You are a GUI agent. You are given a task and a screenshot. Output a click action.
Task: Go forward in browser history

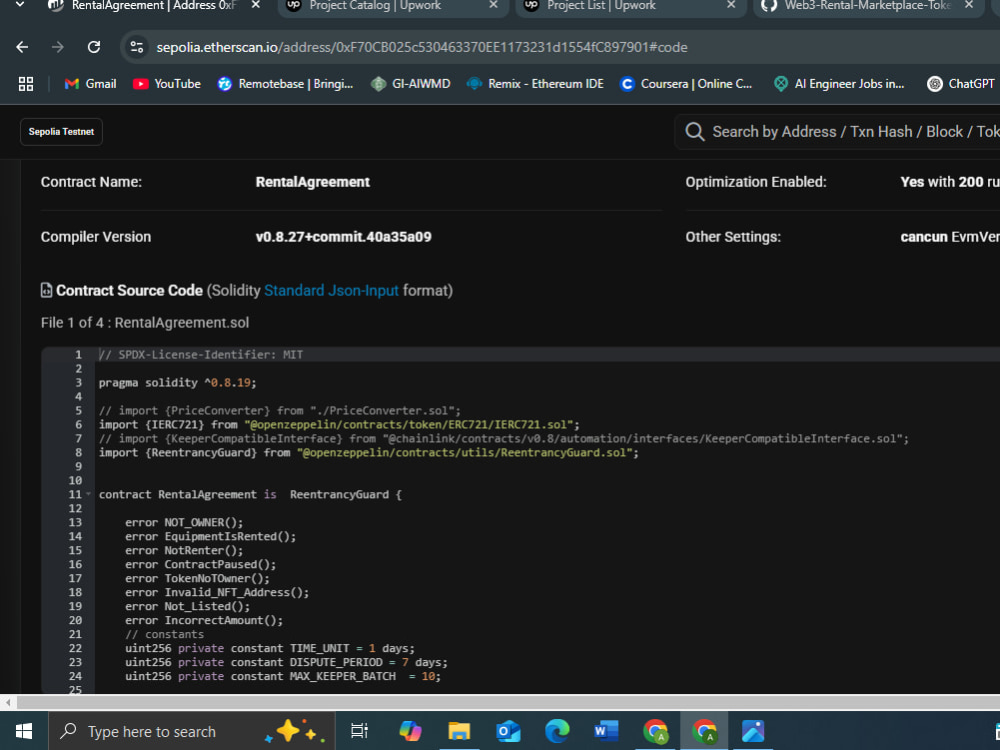pos(58,47)
